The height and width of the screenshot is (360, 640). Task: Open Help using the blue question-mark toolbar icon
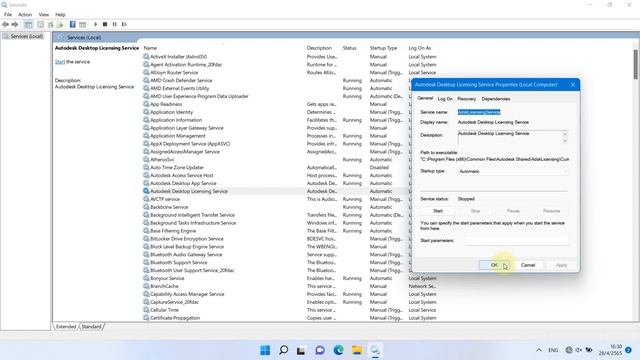73,24
